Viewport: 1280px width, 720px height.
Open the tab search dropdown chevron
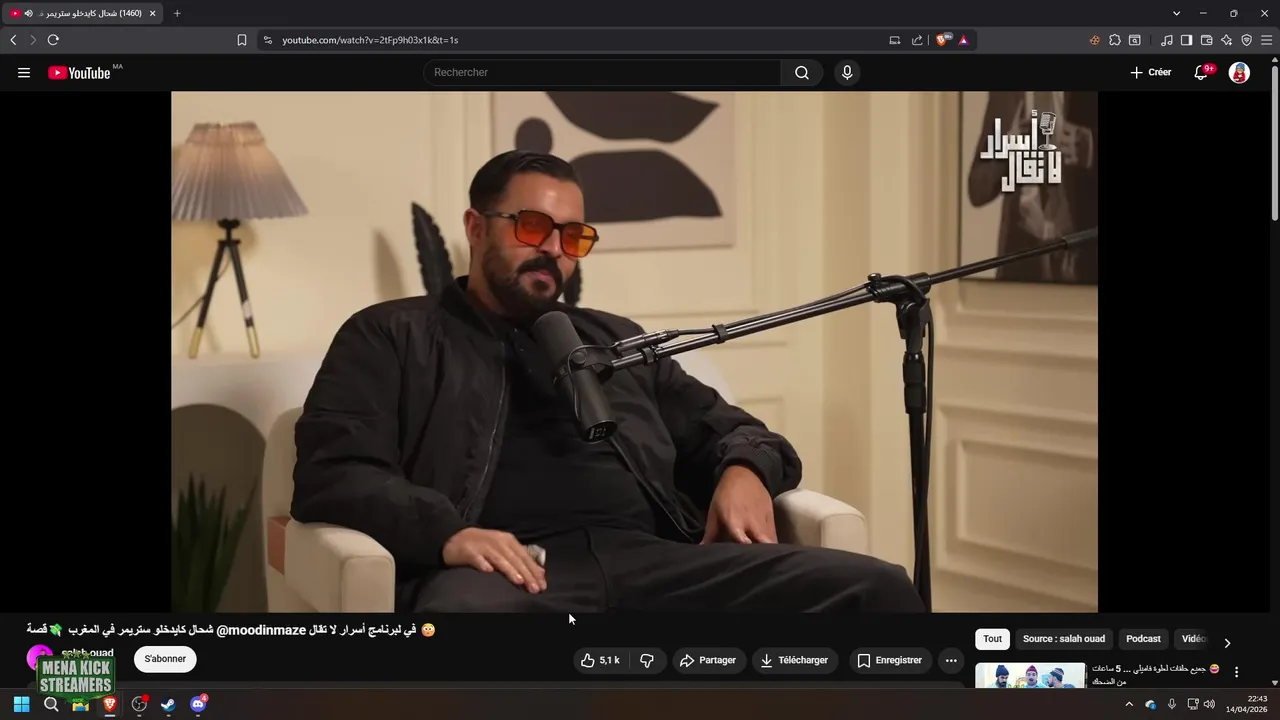point(1176,13)
